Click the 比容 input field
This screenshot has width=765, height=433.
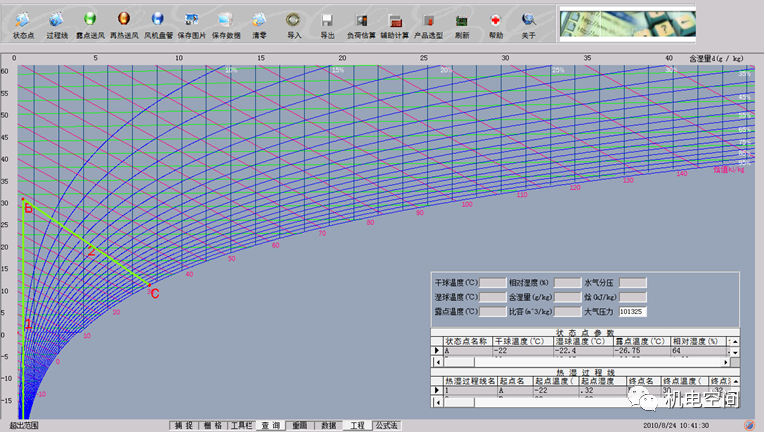coord(567,312)
